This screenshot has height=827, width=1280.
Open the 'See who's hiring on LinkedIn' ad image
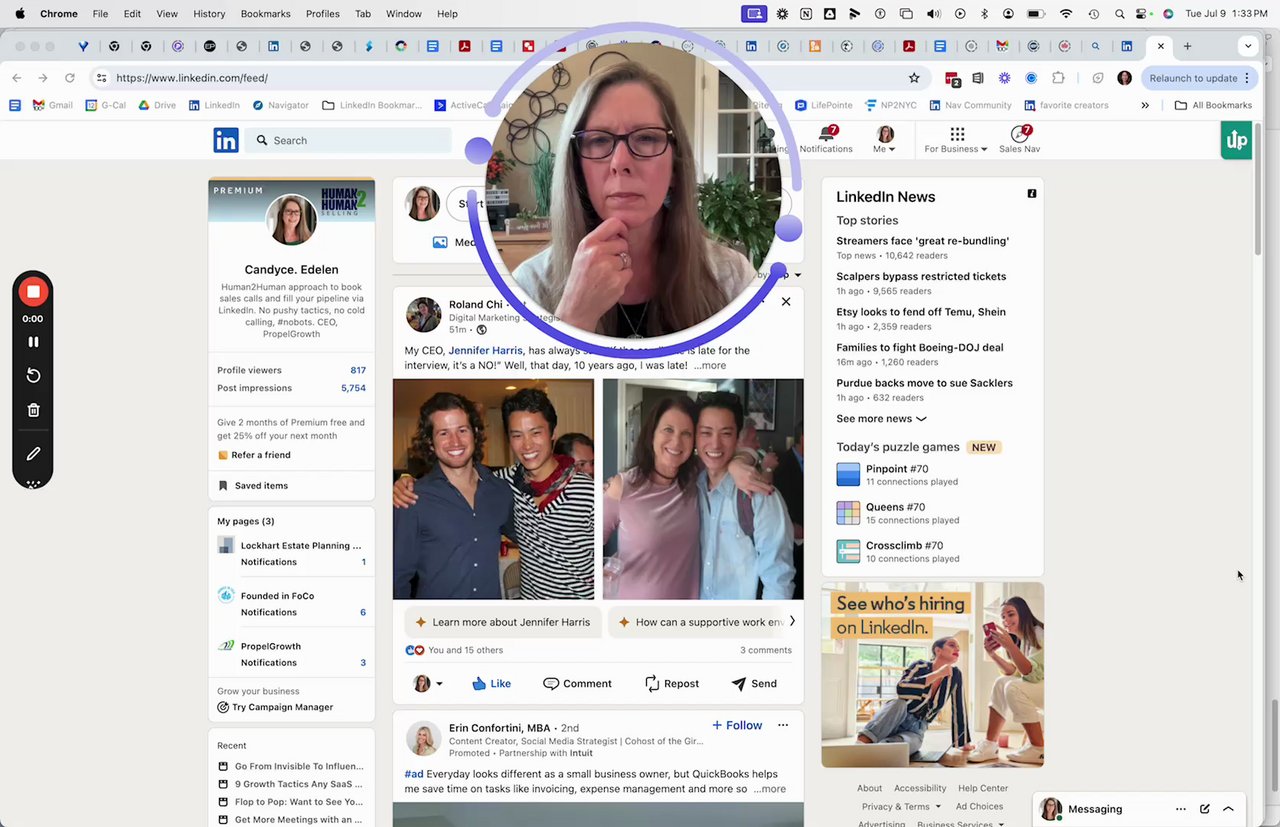click(932, 675)
